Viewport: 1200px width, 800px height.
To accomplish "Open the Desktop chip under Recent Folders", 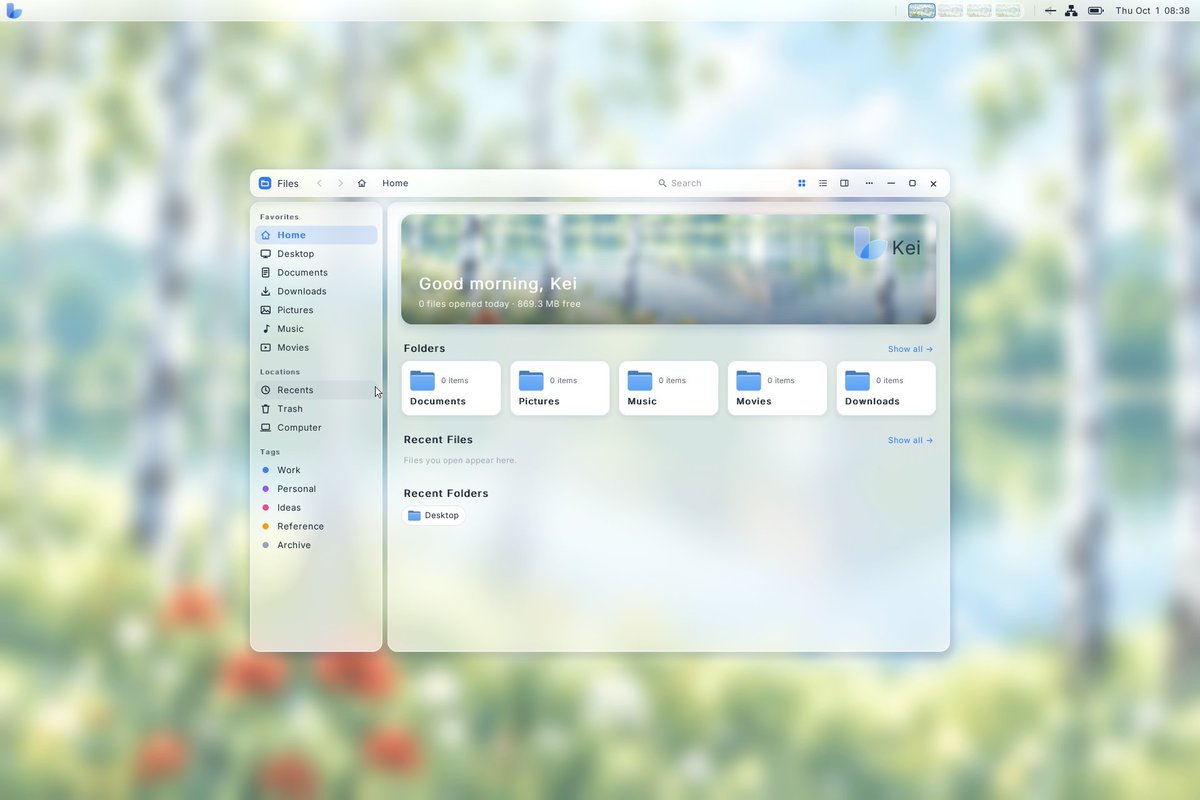I will pos(434,516).
